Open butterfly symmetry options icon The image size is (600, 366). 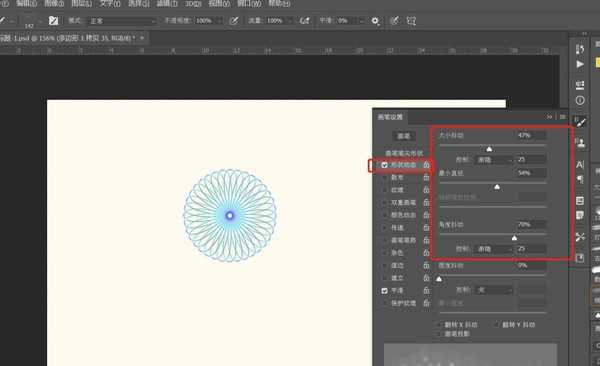coord(411,21)
